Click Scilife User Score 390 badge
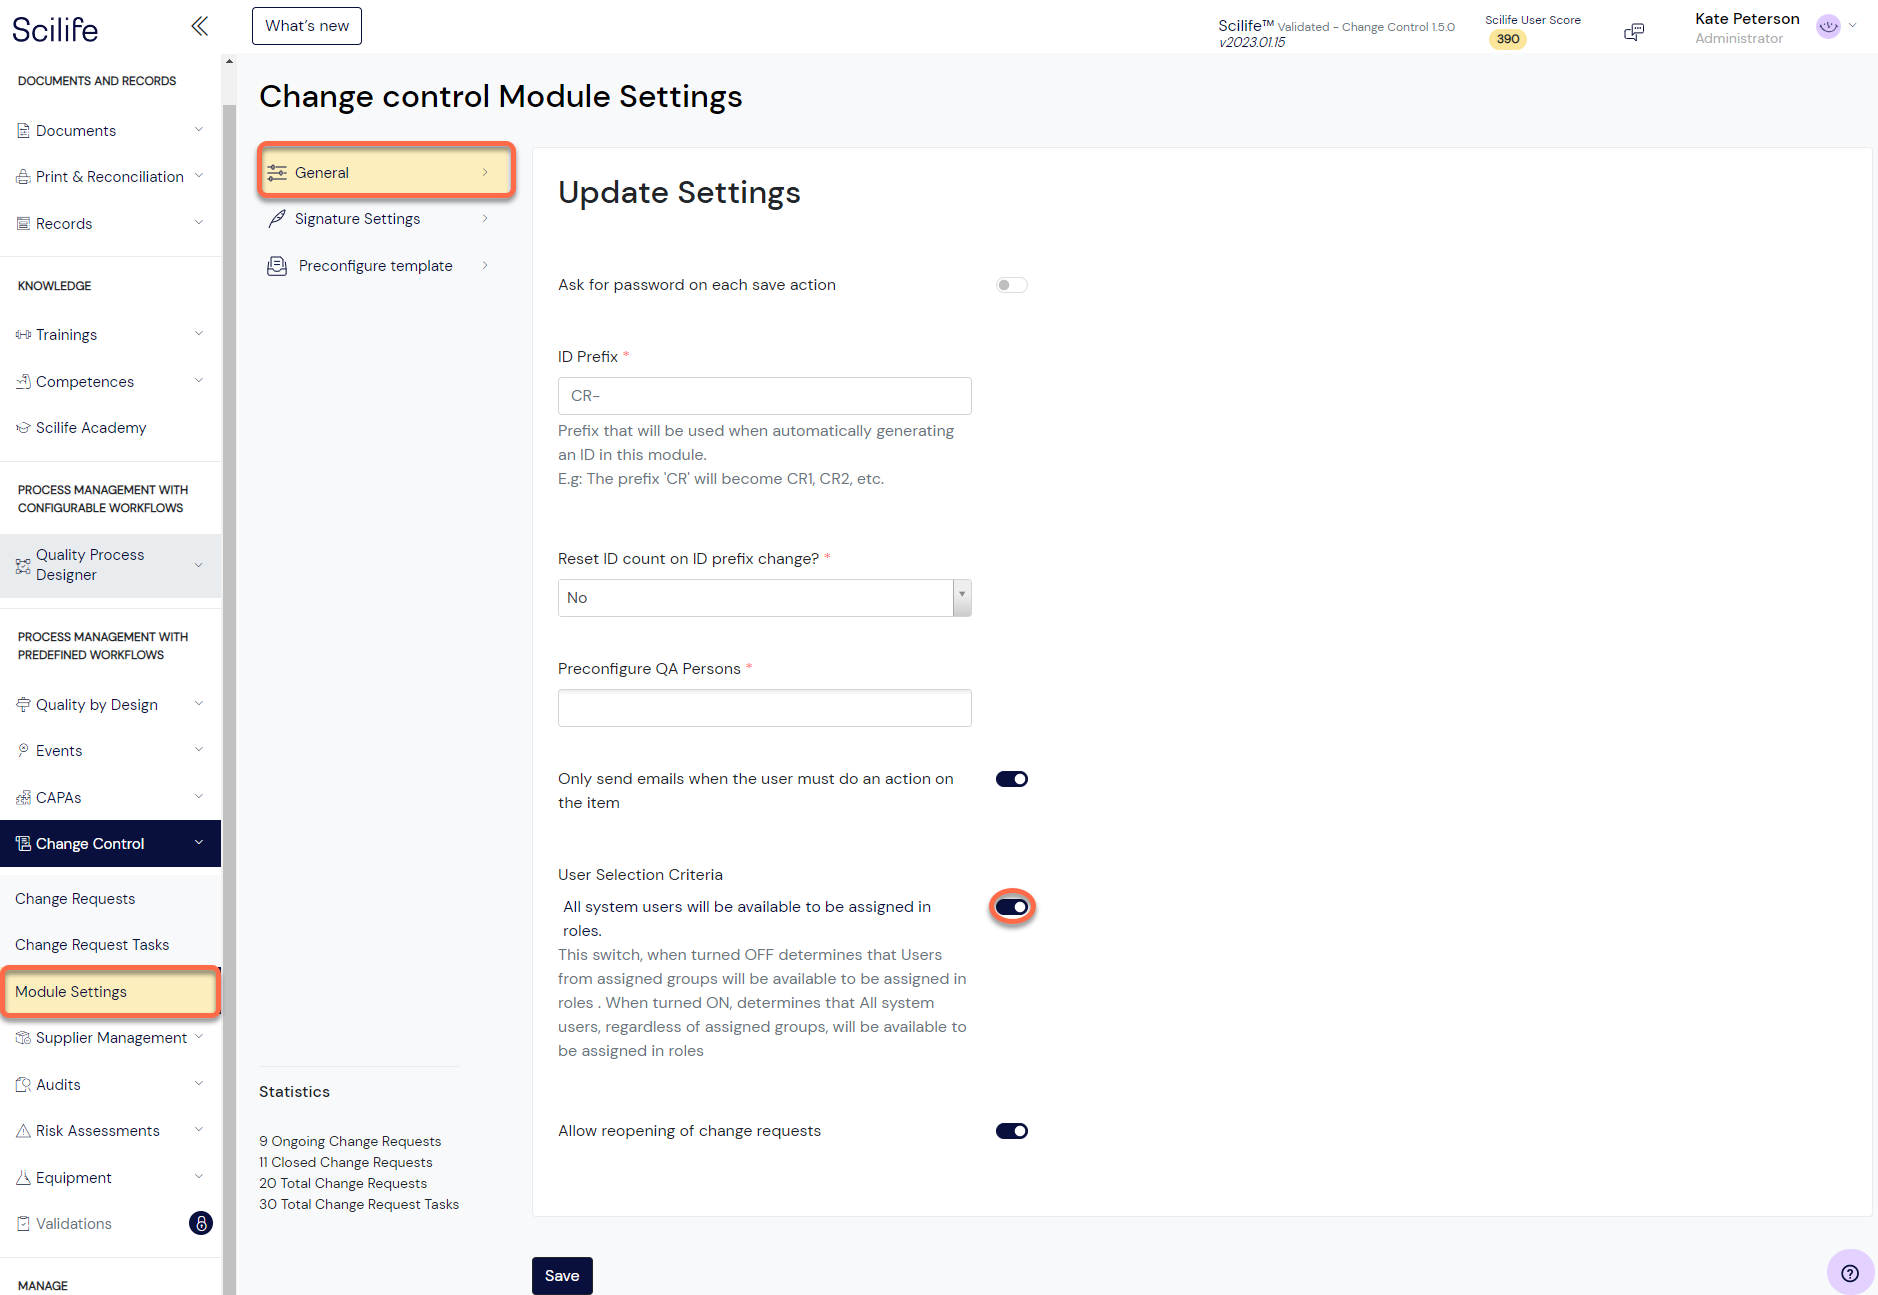Screen dimensions: 1878x1295 click(x=1508, y=40)
